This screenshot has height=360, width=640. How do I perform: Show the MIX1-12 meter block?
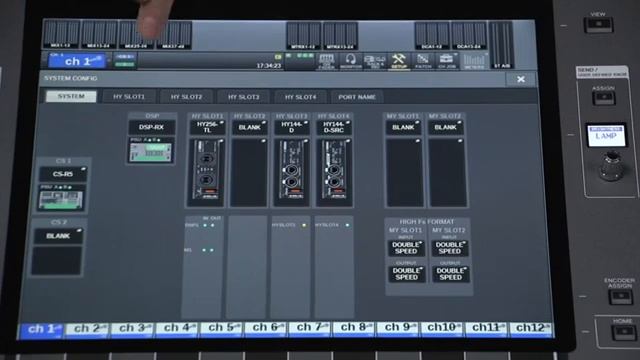point(61,35)
